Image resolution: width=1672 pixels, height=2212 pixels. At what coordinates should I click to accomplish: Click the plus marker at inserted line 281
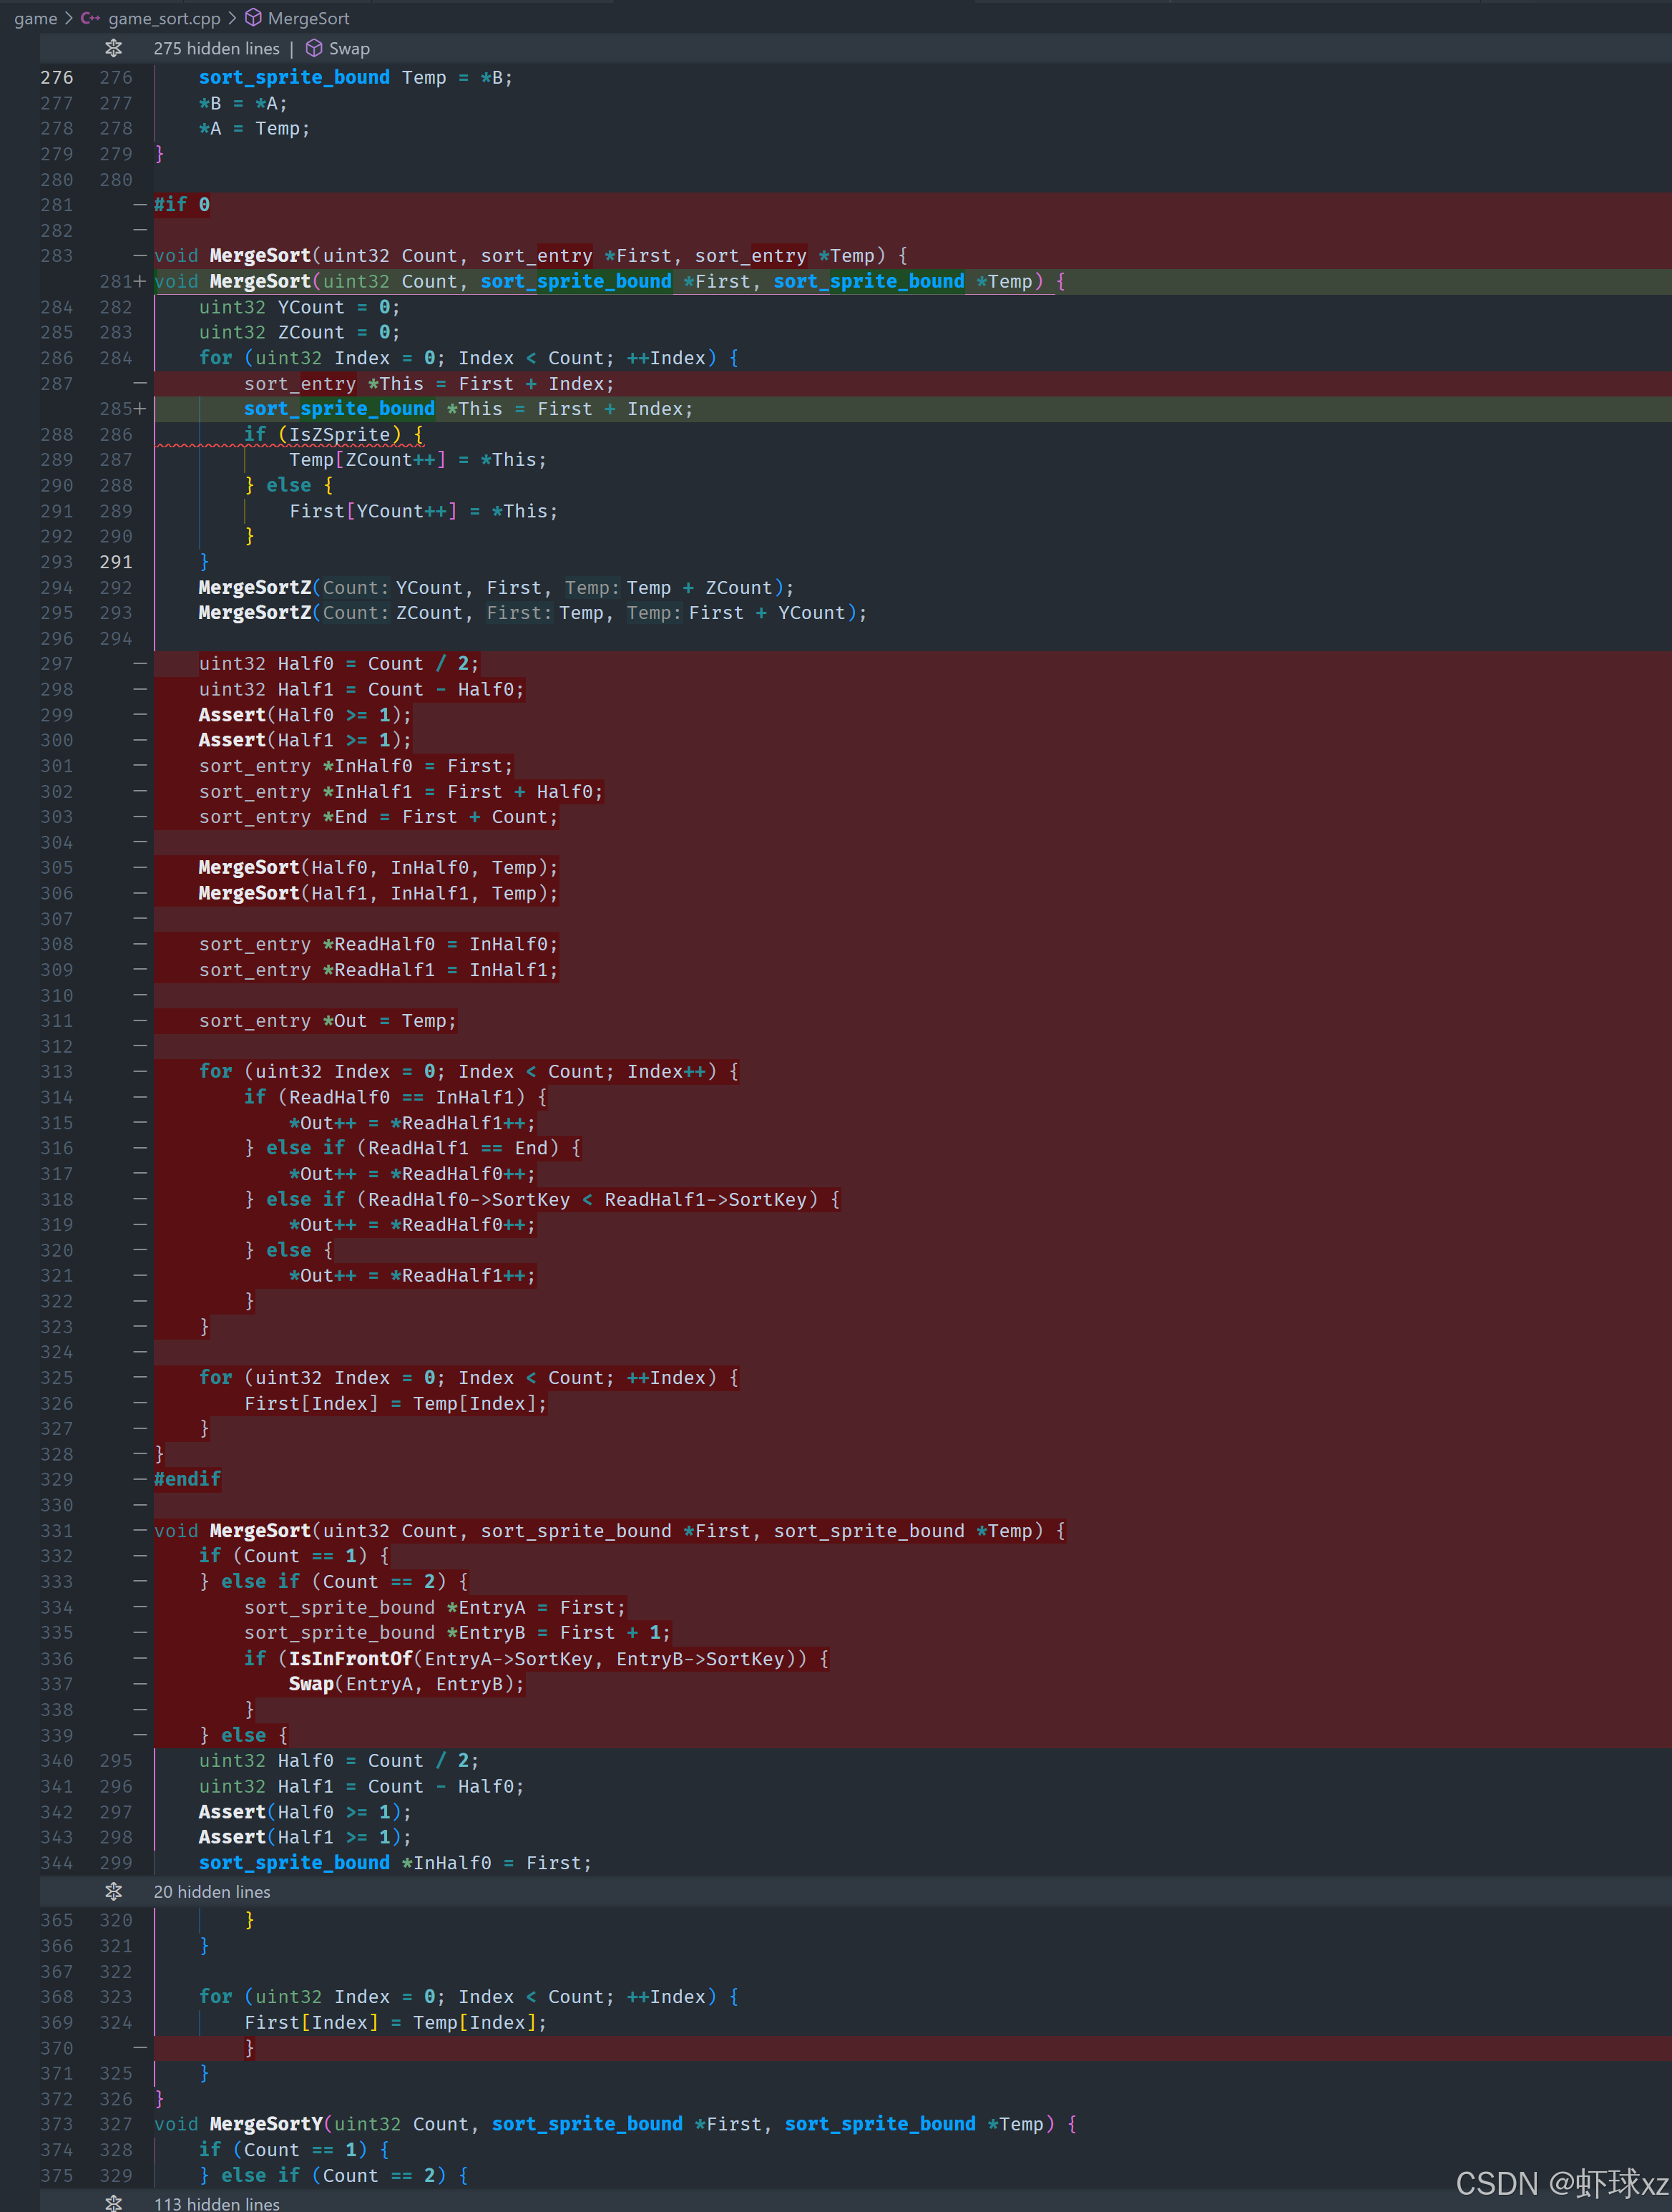pos(140,281)
